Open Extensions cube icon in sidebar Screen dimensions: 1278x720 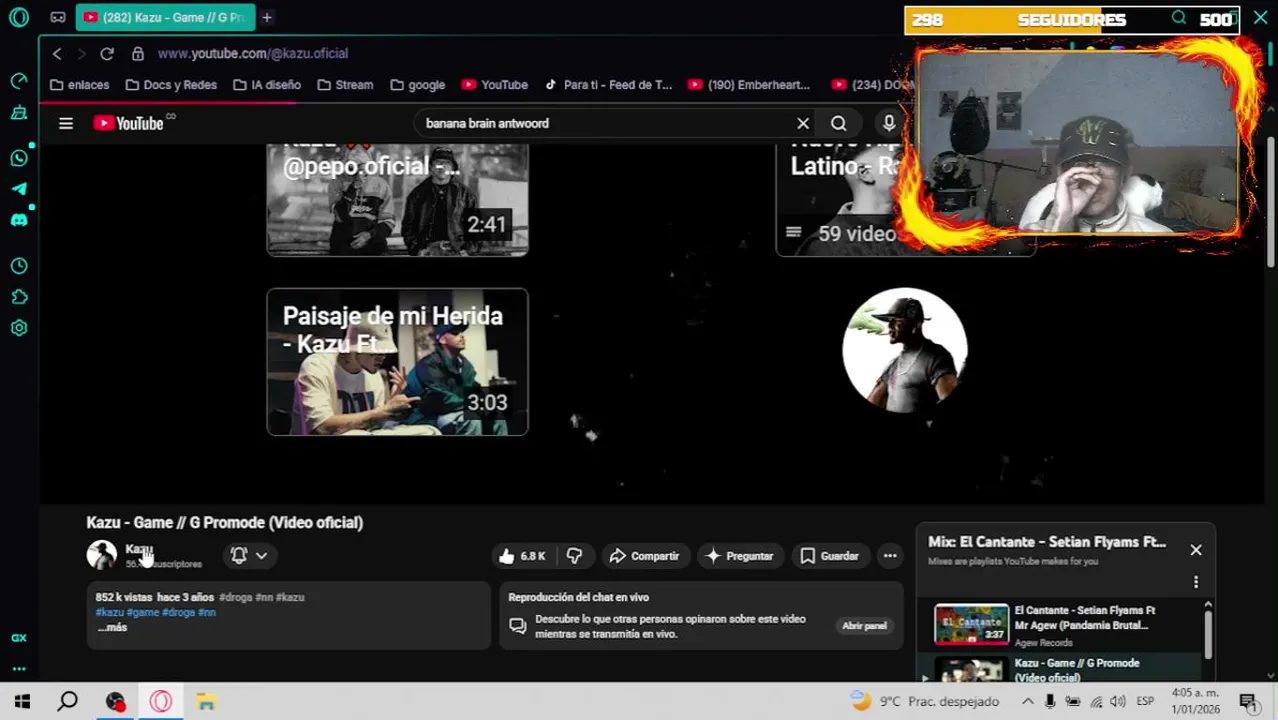pyautogui.click(x=19, y=297)
